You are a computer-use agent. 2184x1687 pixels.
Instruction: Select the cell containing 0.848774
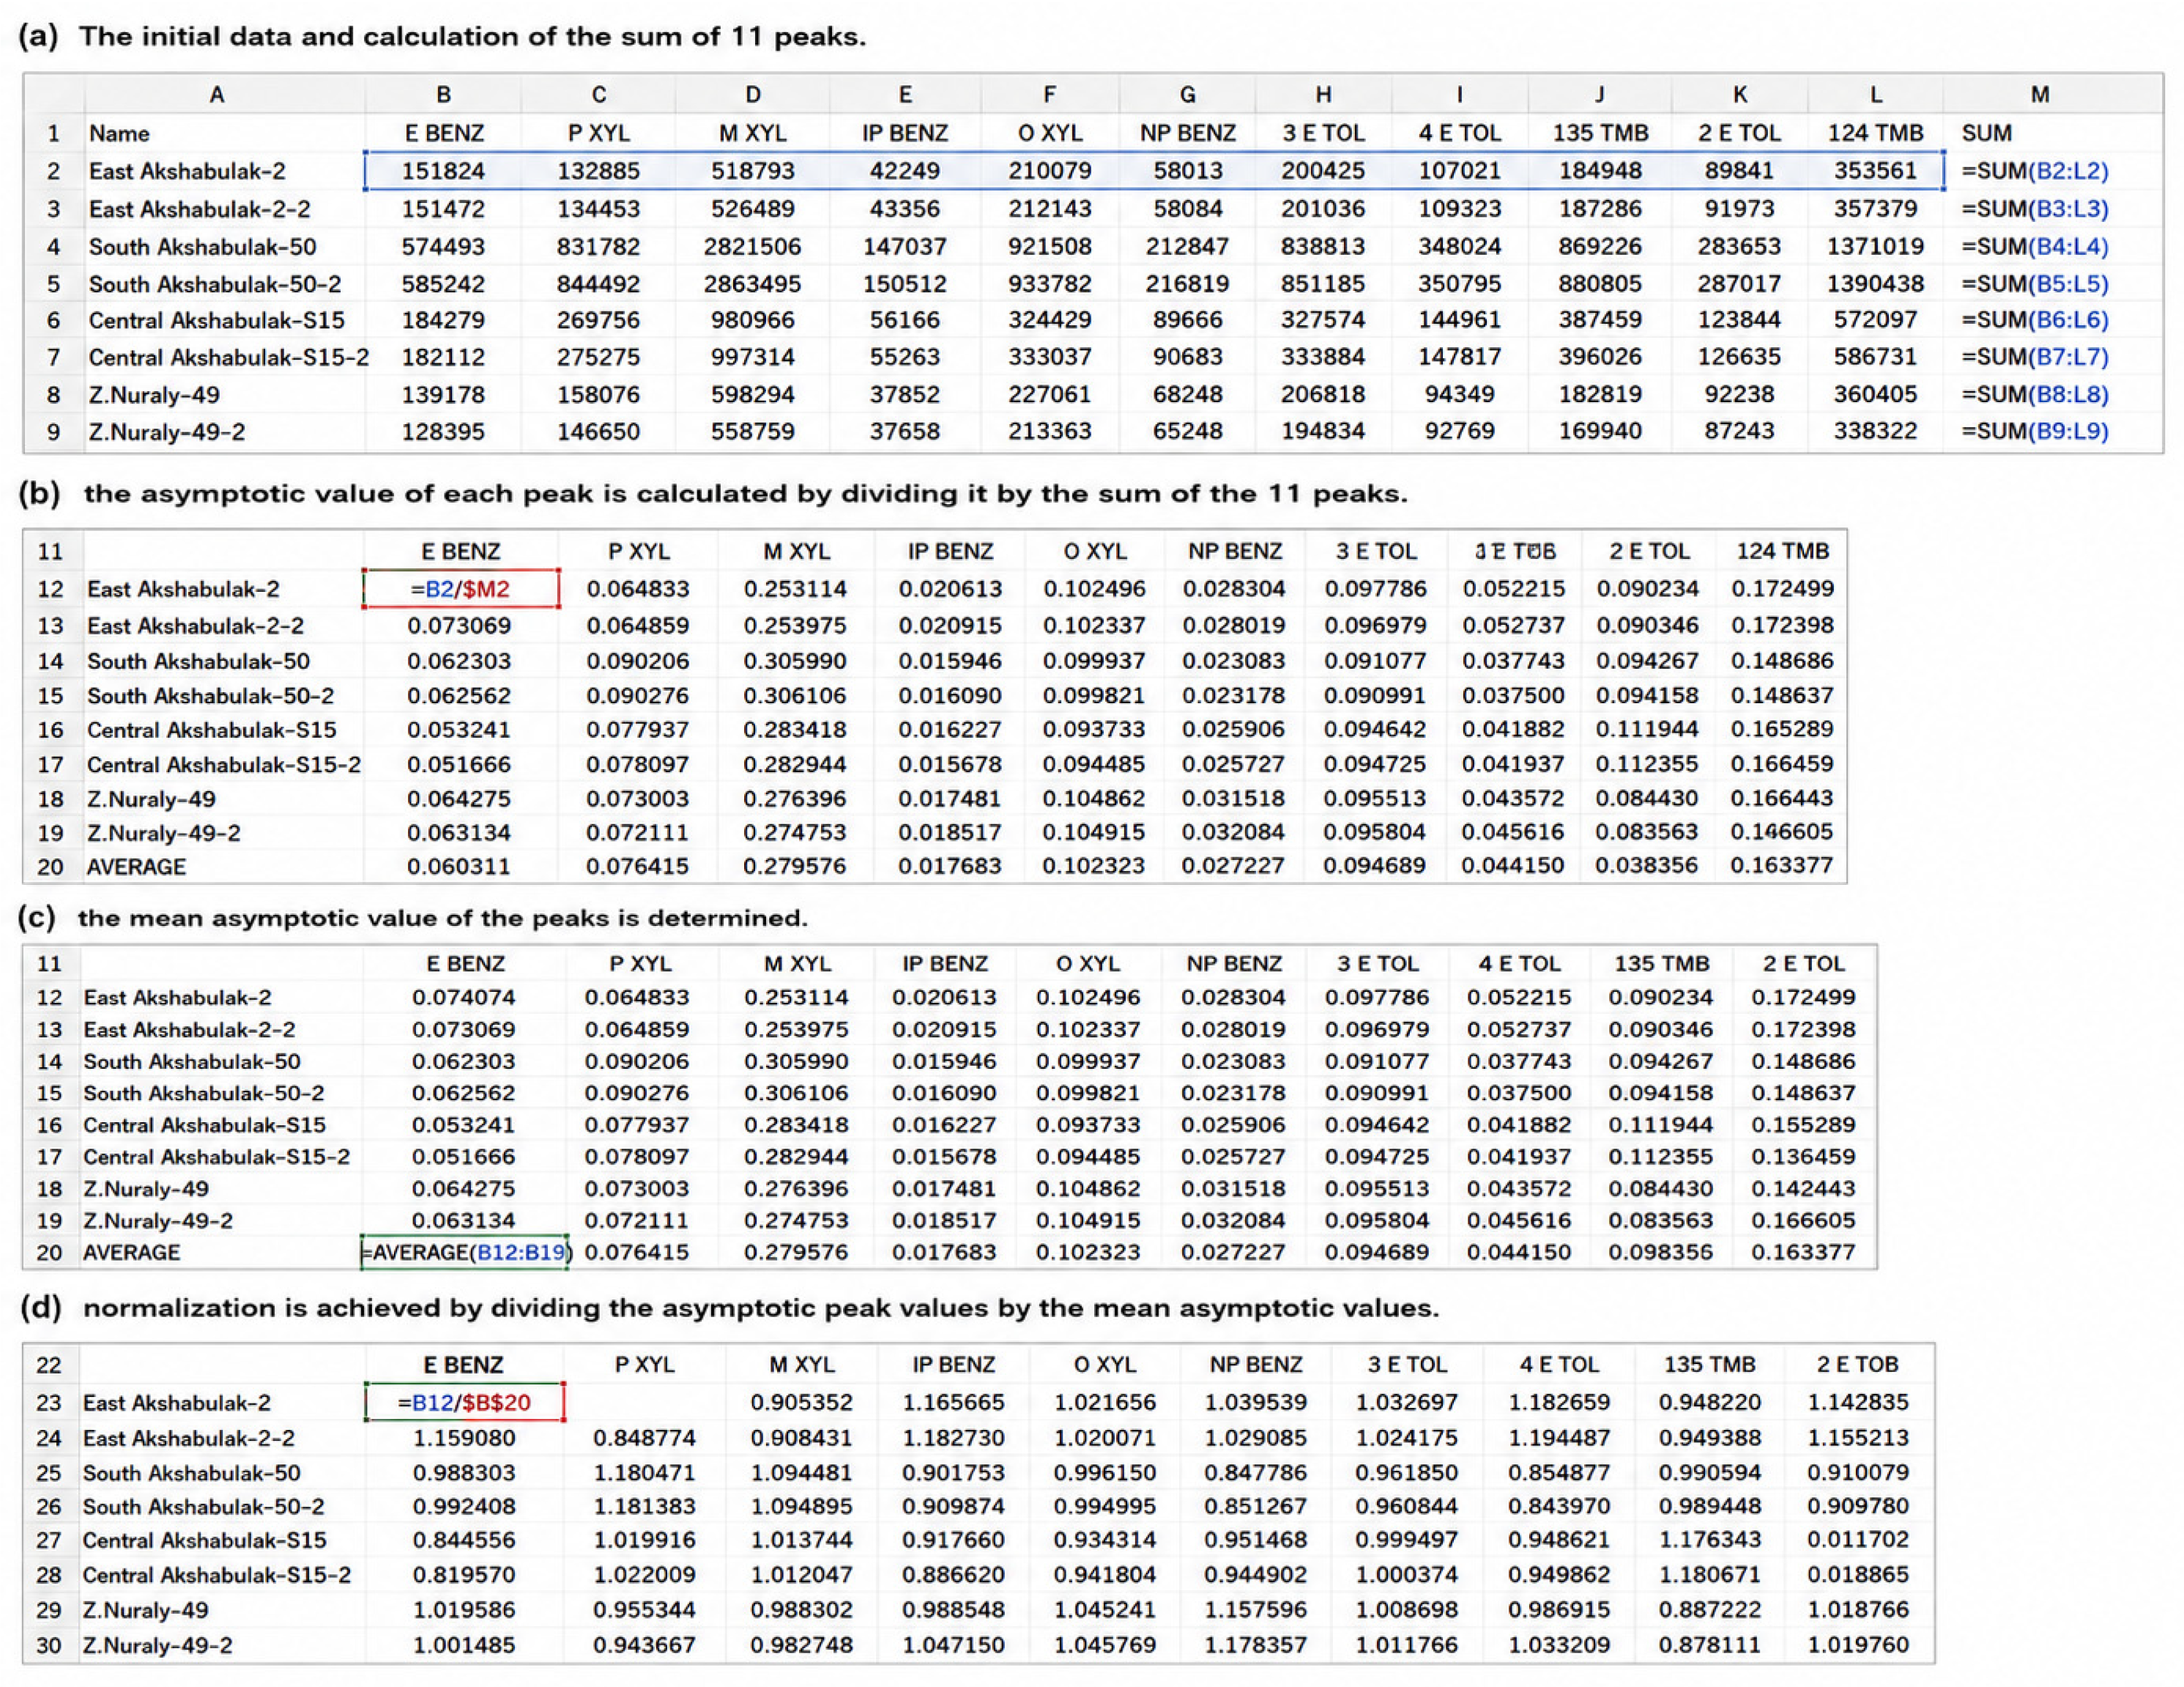point(644,1438)
